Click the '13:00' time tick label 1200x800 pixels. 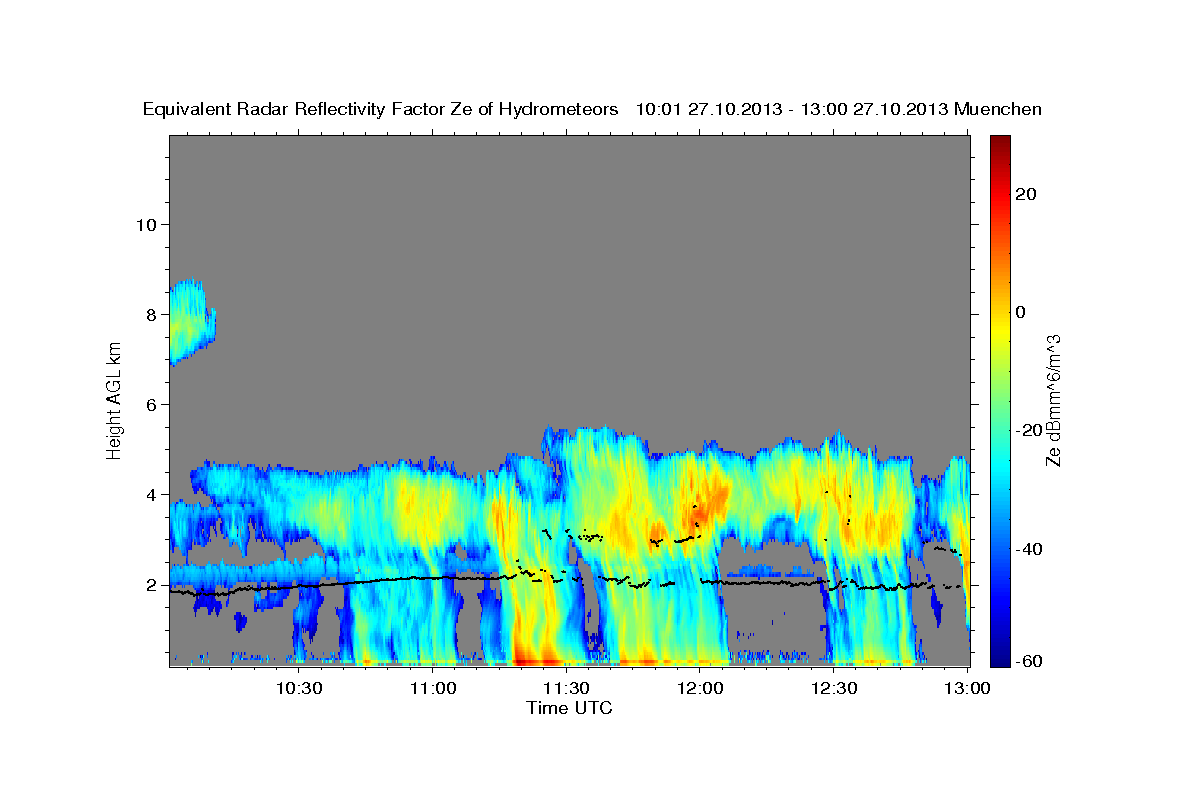(x=968, y=688)
